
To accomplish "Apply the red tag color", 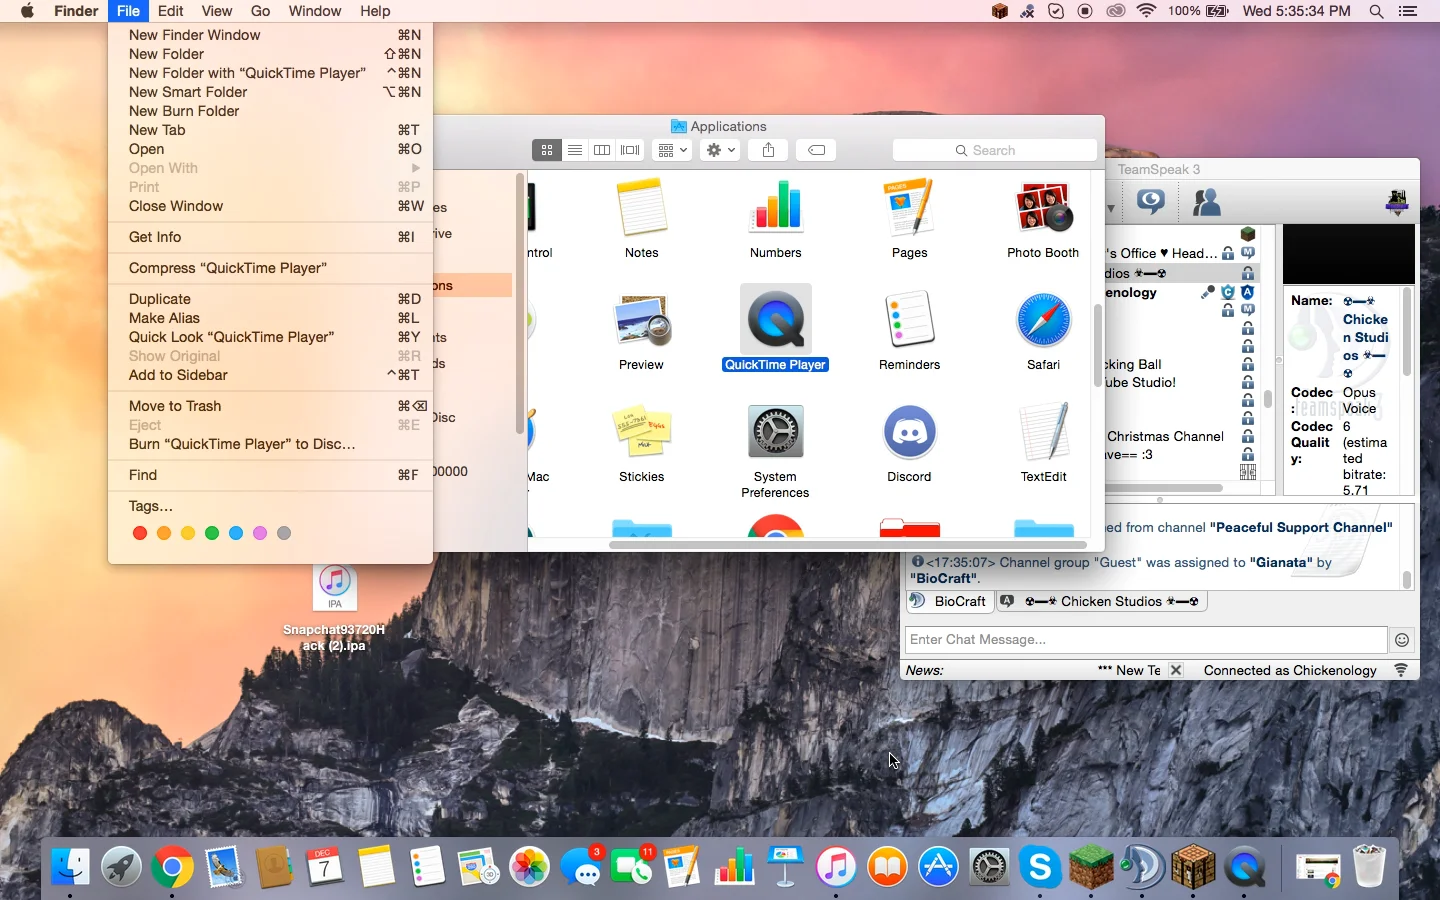I will pos(140,533).
